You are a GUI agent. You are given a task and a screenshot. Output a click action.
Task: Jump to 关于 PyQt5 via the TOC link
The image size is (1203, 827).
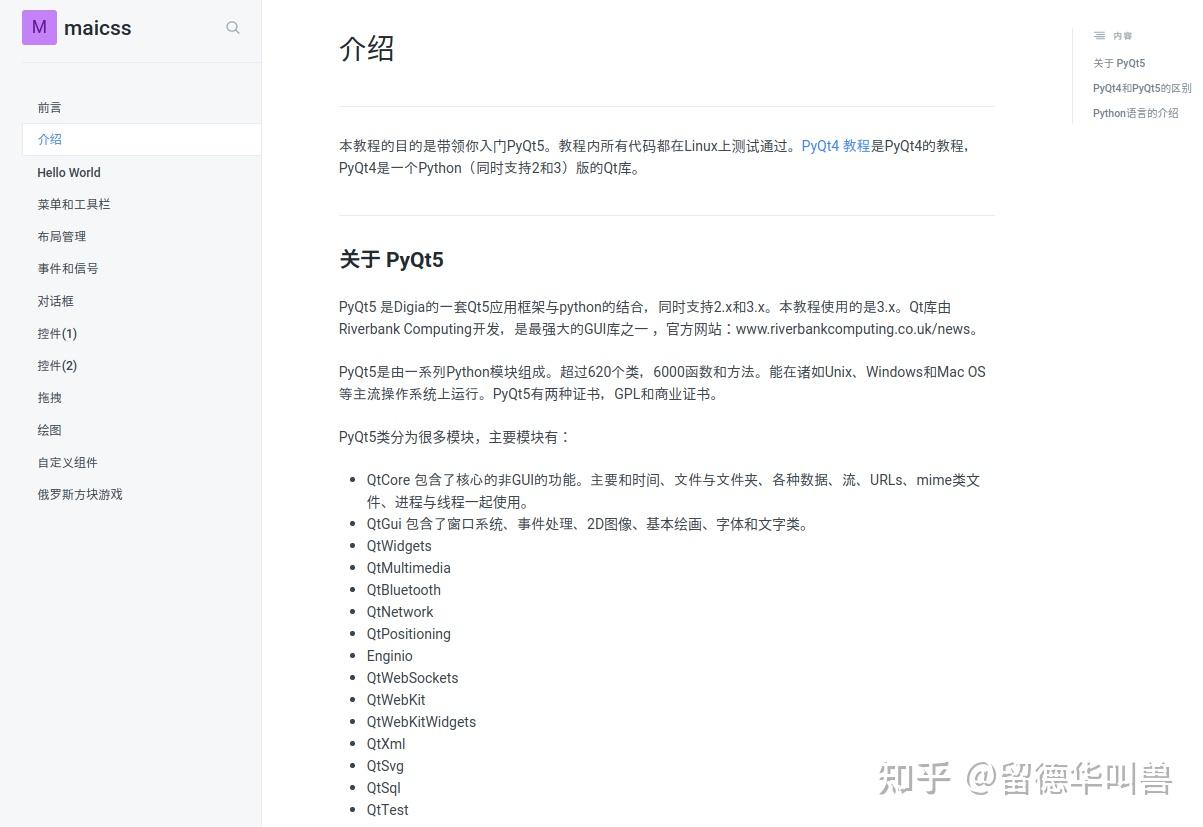1119,63
